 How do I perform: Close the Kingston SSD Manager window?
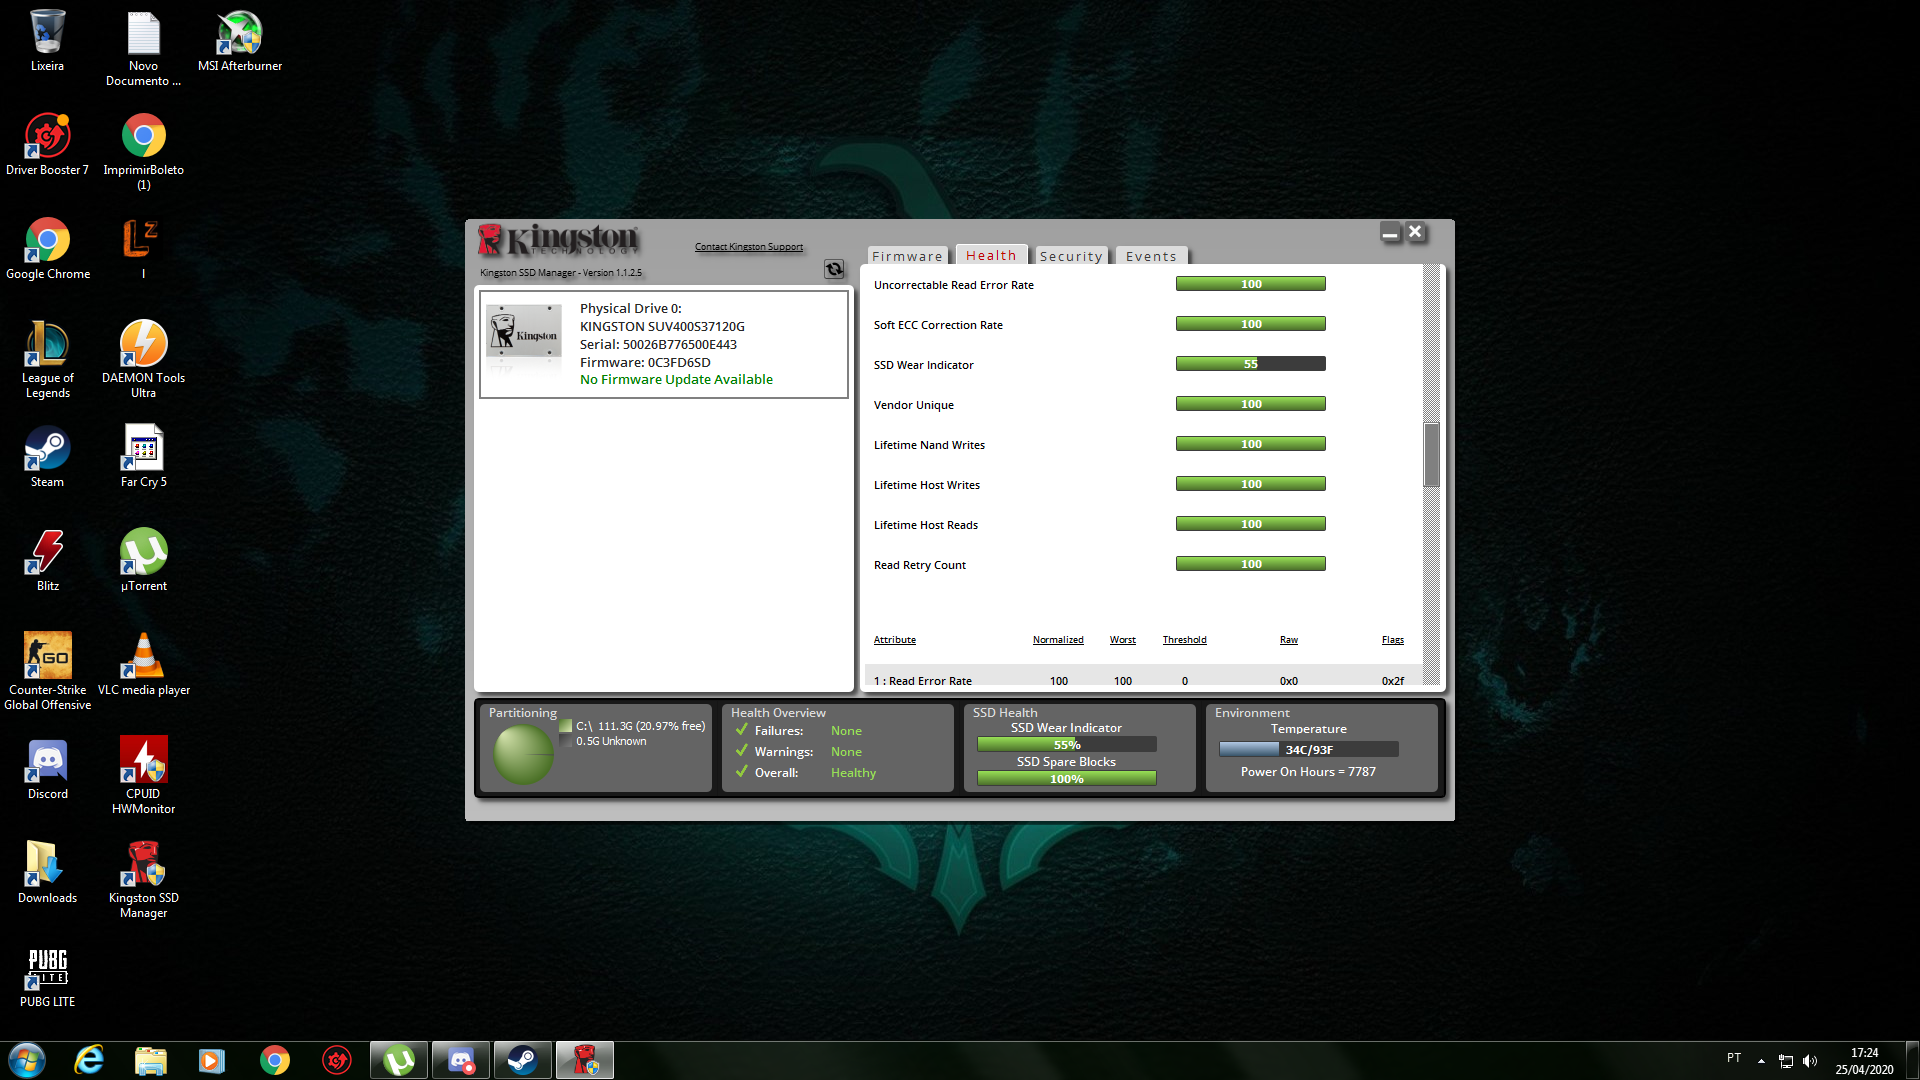coord(1415,232)
